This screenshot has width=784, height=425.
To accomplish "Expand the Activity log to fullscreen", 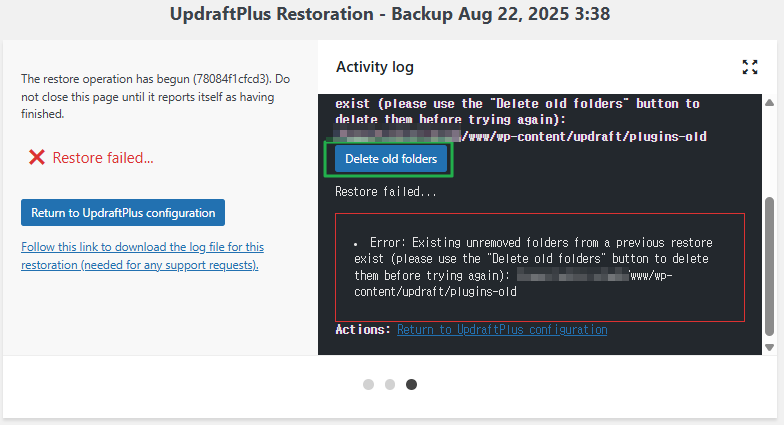I will click(x=750, y=67).
